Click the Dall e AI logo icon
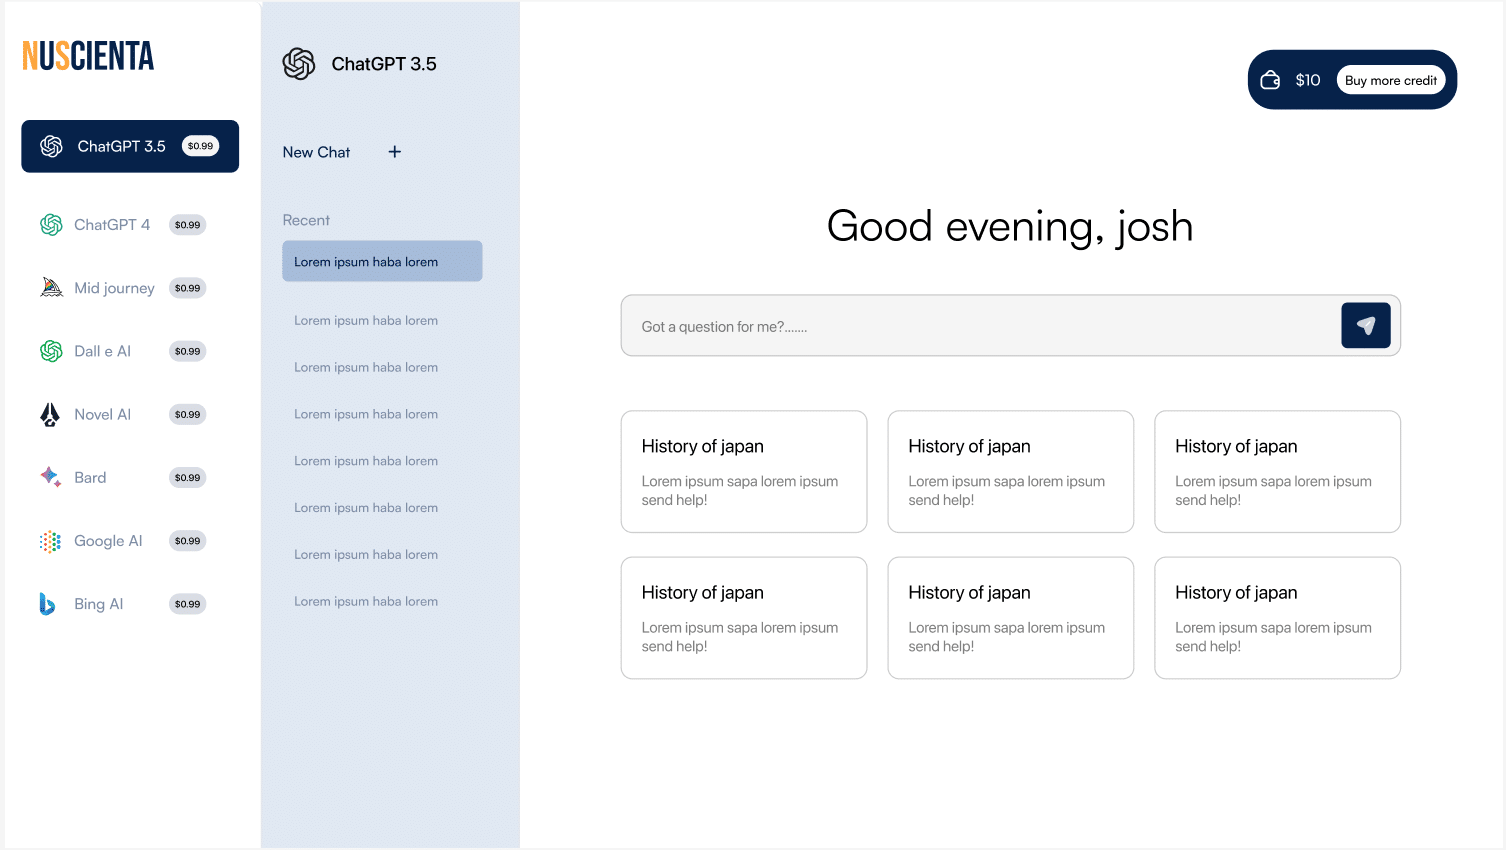Image resolution: width=1506 pixels, height=850 pixels. point(51,351)
